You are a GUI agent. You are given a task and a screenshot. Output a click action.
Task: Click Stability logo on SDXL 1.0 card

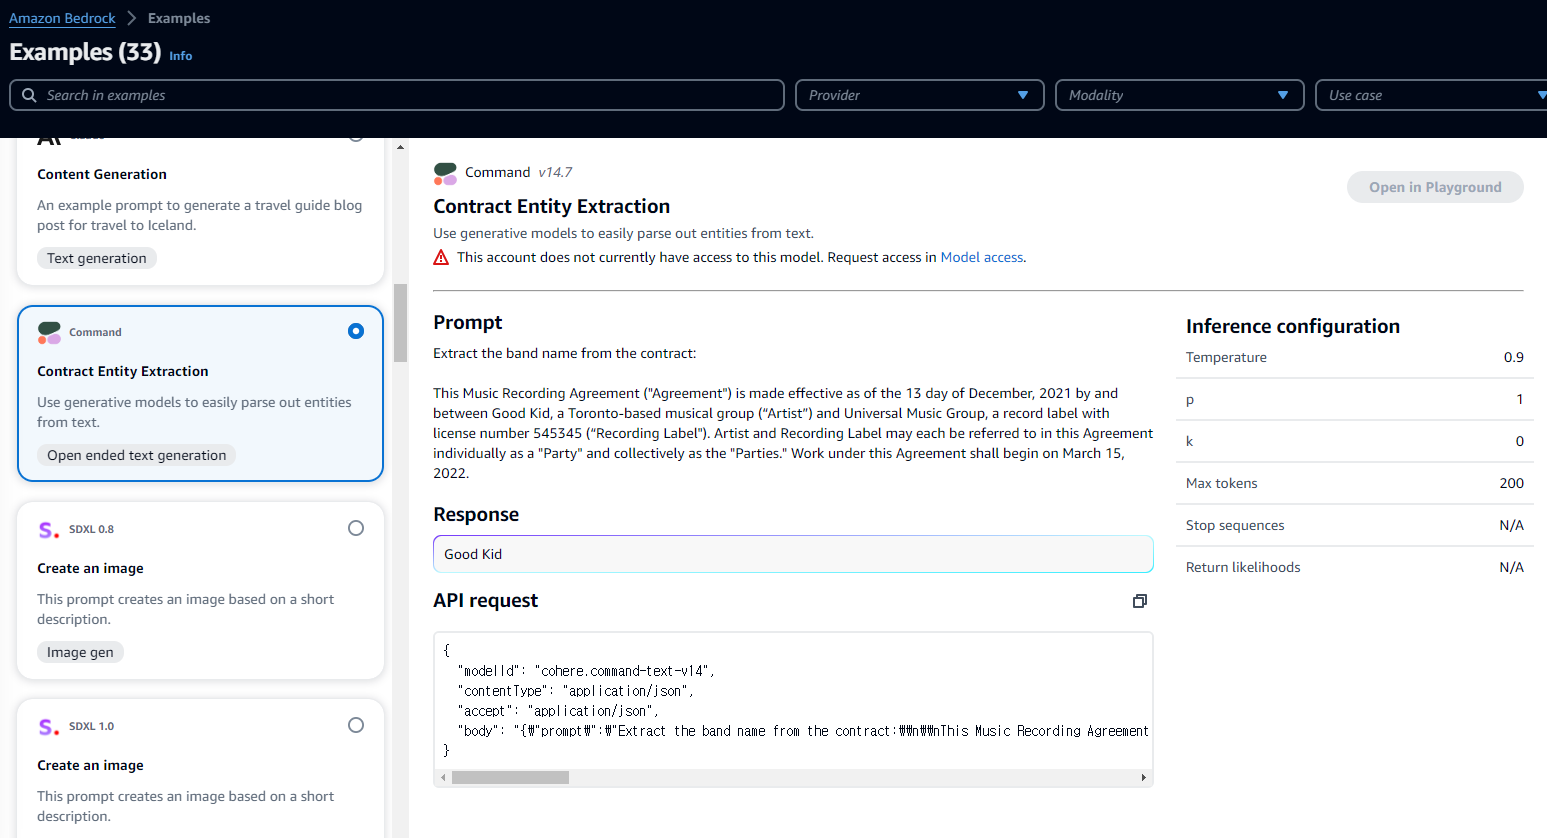click(x=49, y=727)
